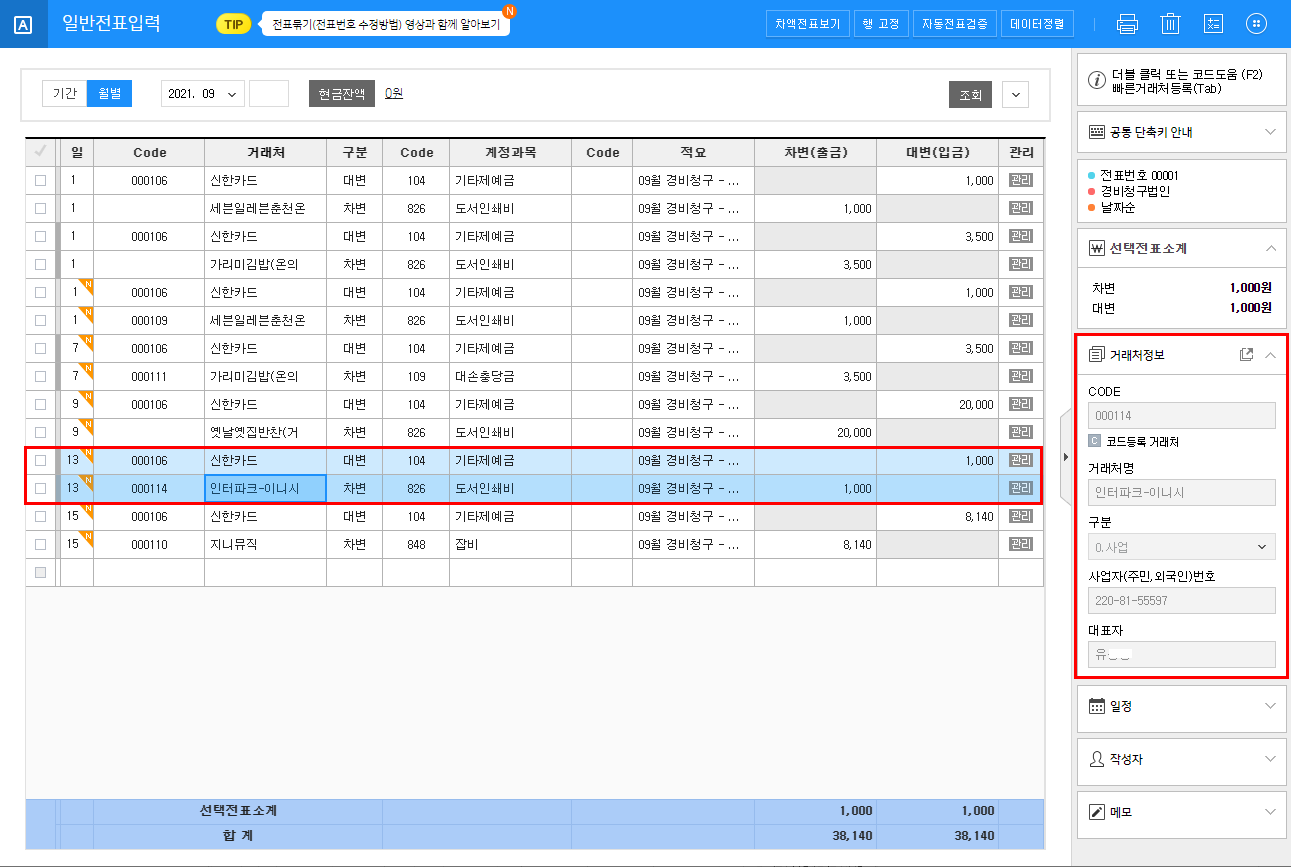Switch to the 기간 tab
This screenshot has height=867, width=1291.
tap(64, 94)
